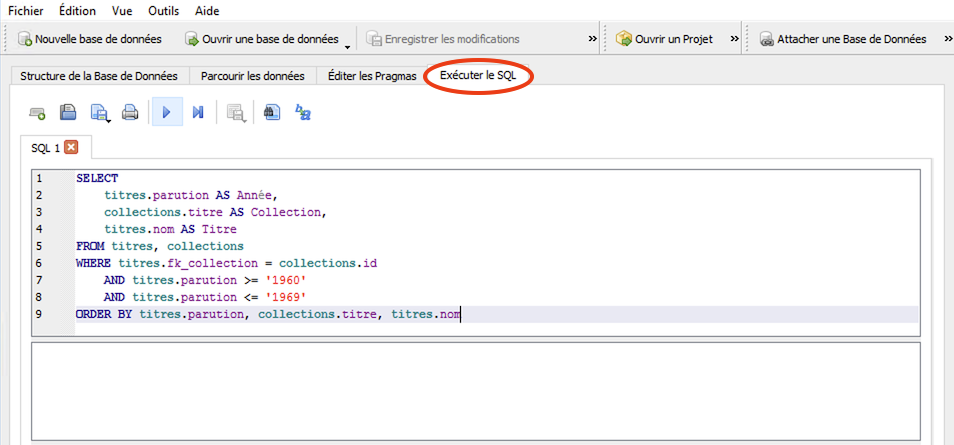The width and height of the screenshot is (954, 445).
Task: Click the open SQL file icon
Action: [x=68, y=113]
